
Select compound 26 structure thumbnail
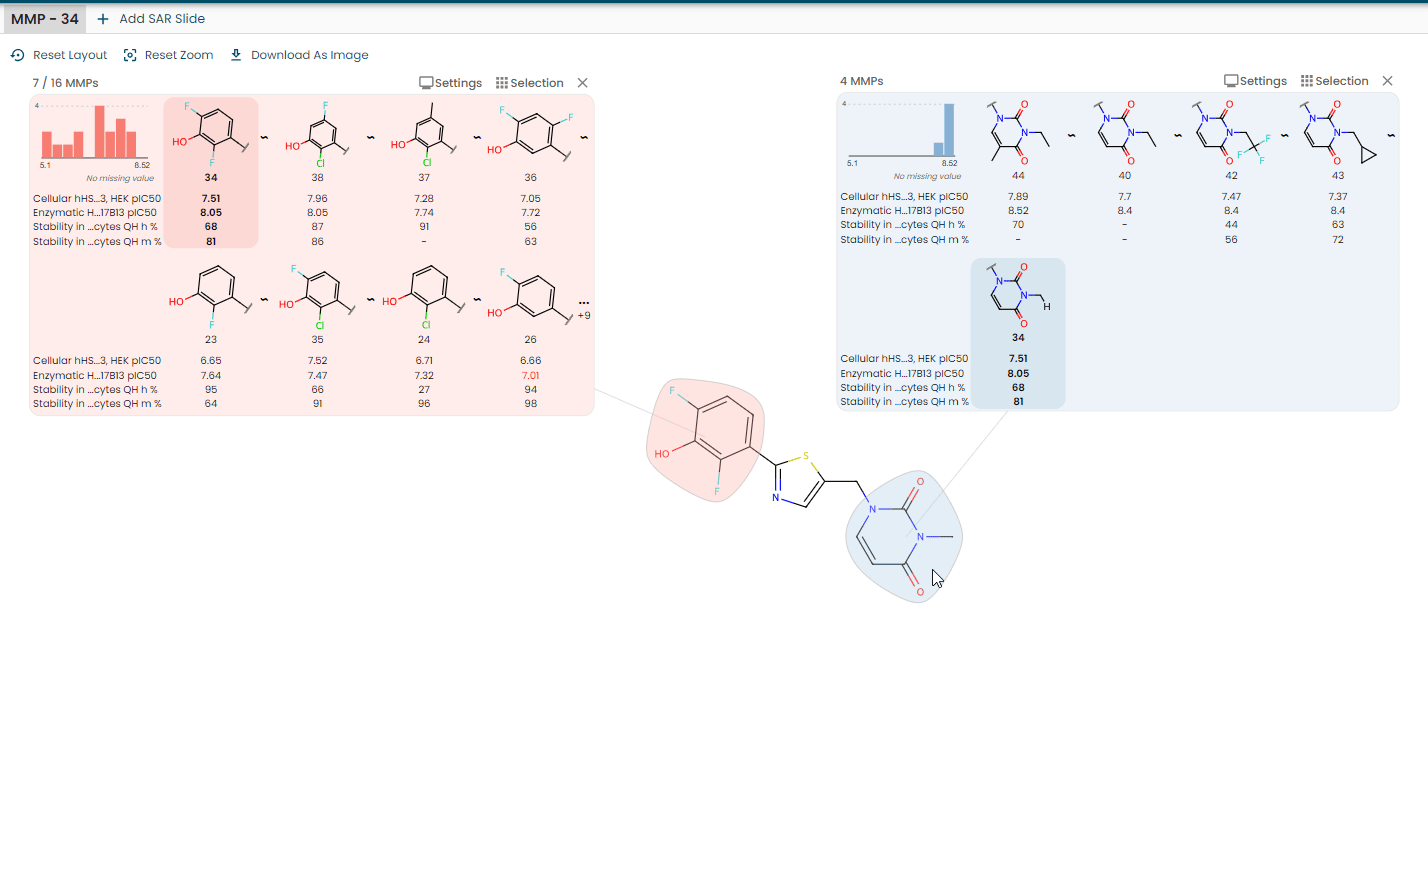click(x=530, y=296)
